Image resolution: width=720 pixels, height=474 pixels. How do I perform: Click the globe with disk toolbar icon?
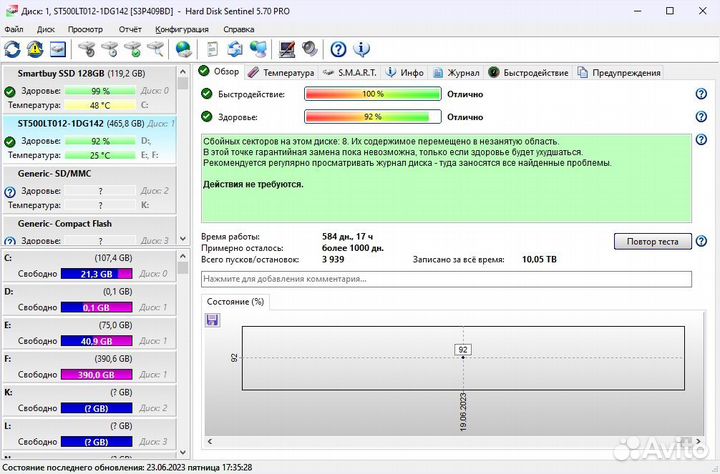click(x=183, y=49)
